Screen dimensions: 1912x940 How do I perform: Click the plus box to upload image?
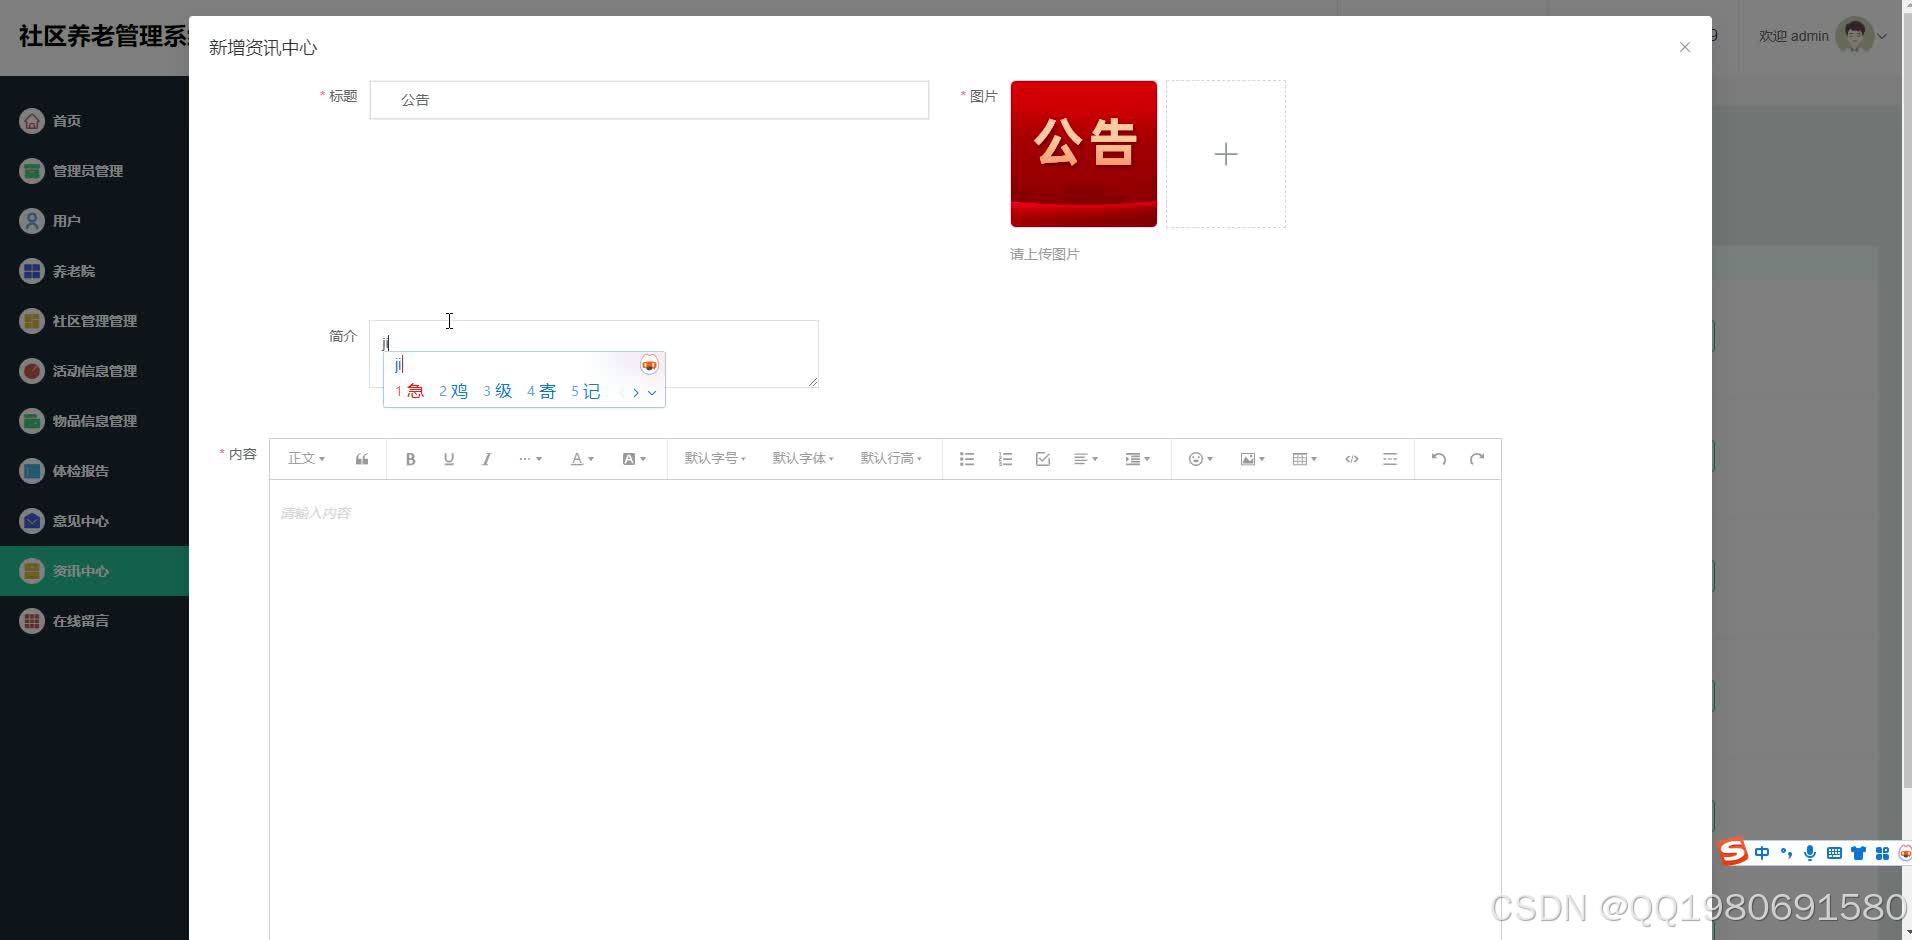[1226, 154]
